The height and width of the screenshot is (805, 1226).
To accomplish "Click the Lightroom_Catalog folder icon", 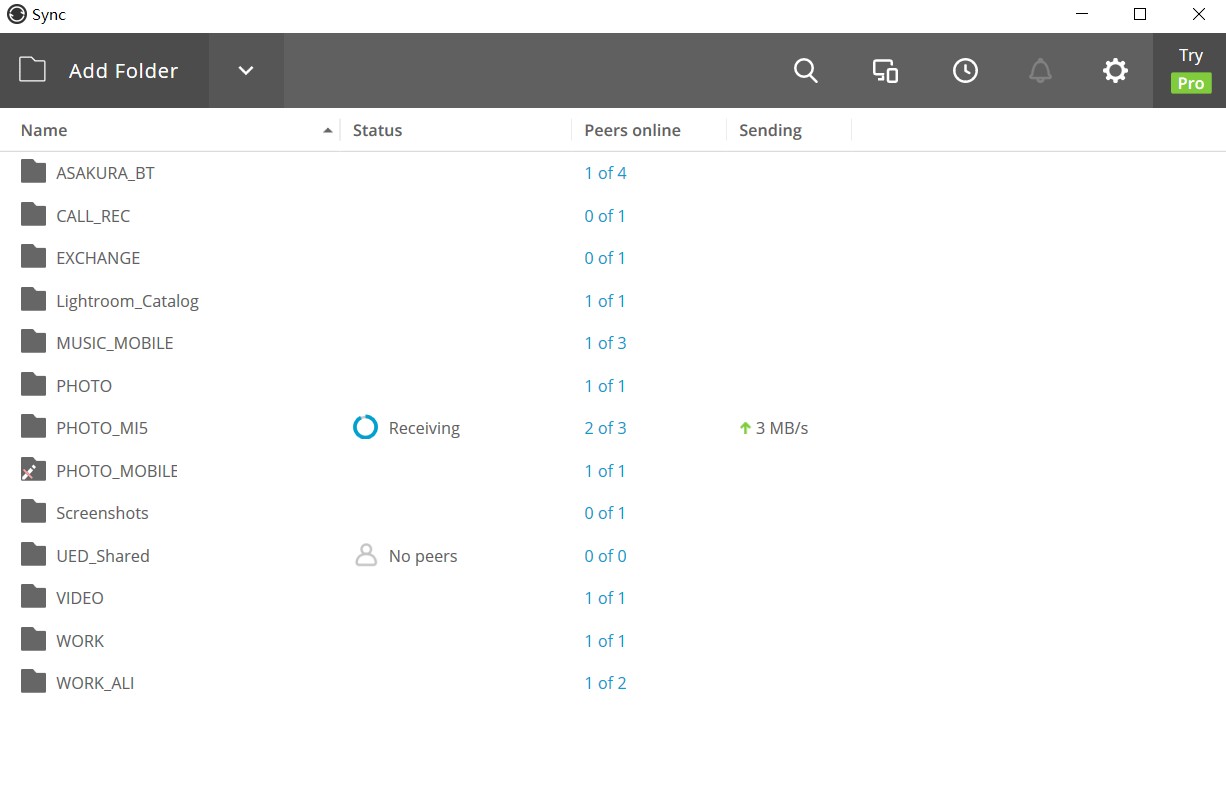I will coord(34,300).
